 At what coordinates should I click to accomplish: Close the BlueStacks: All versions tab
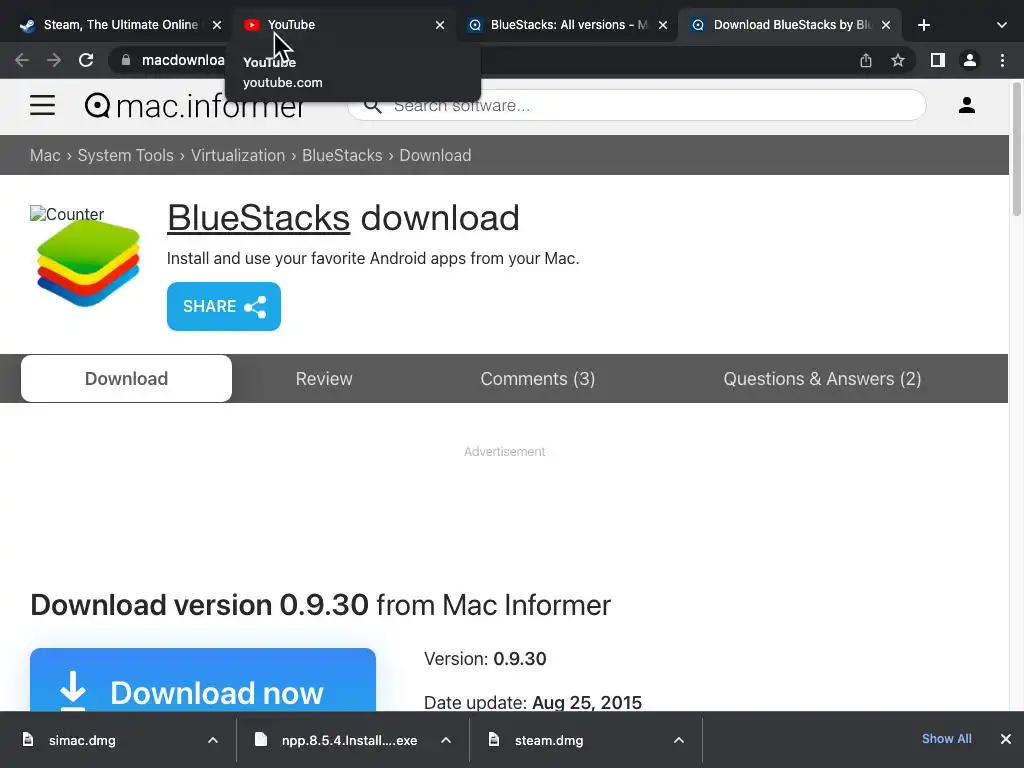tap(663, 25)
